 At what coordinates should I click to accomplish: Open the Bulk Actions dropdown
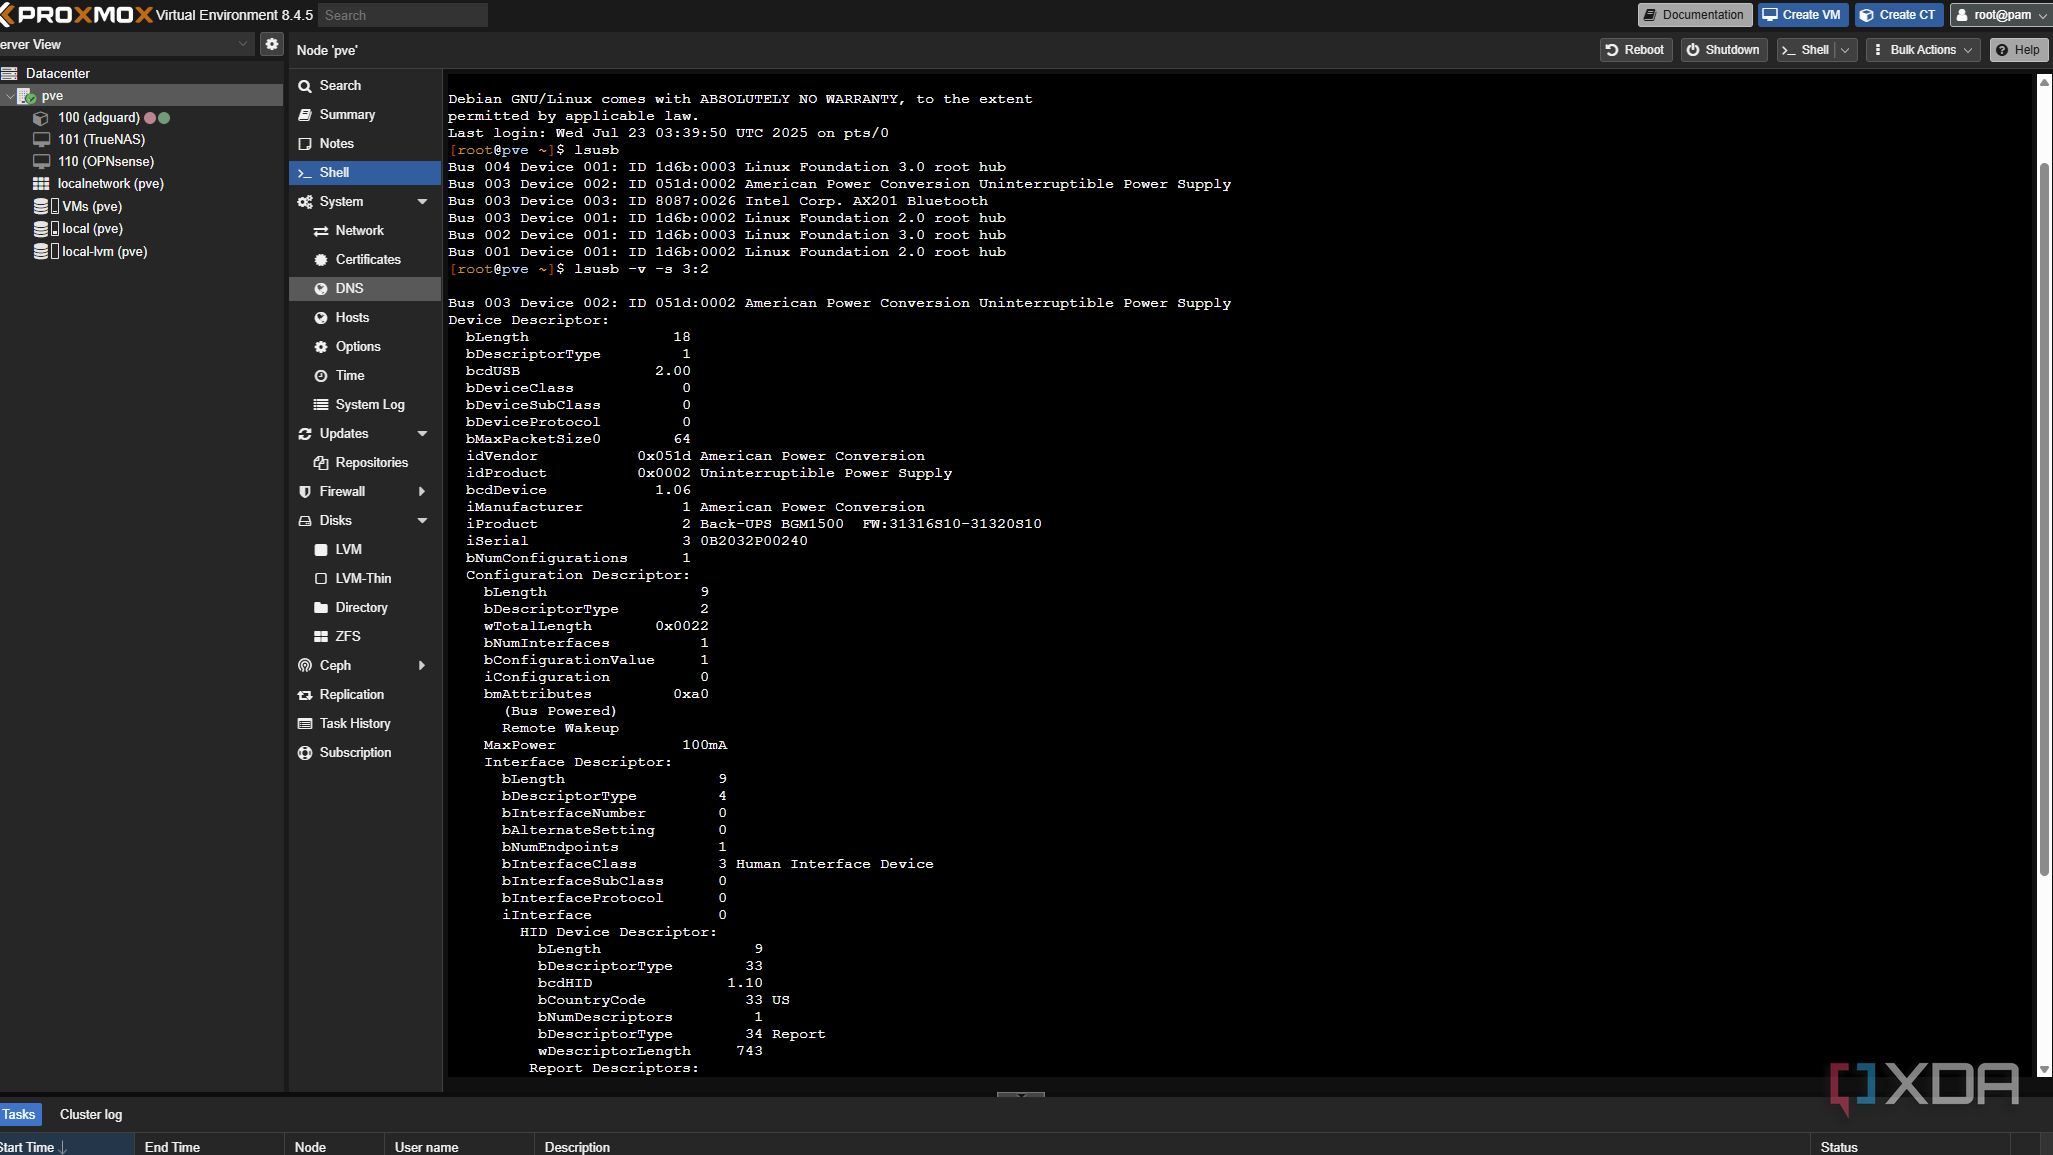[1922, 49]
